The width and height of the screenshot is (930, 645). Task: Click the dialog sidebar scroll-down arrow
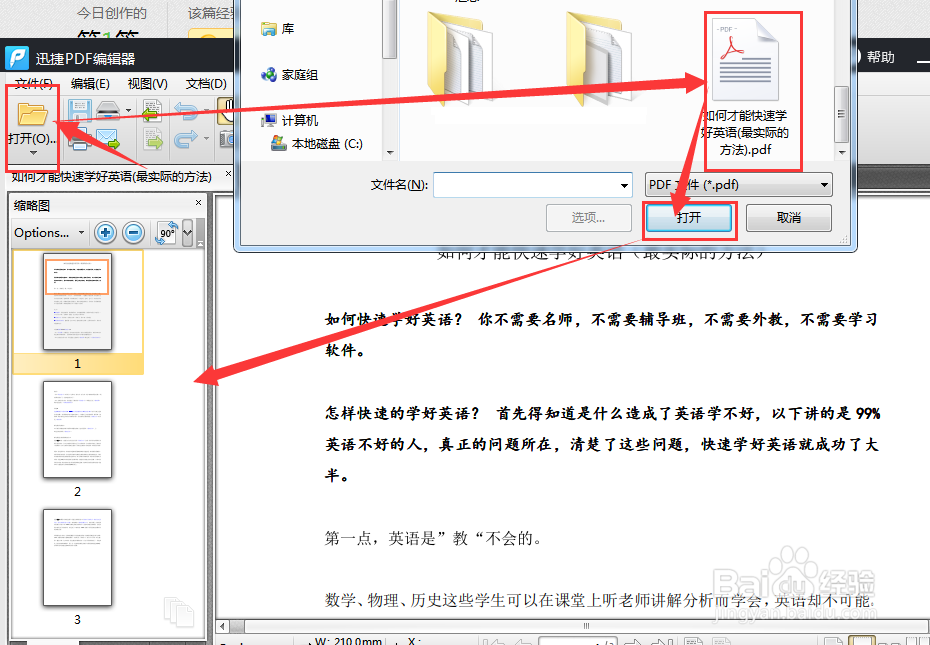pyautogui.click(x=390, y=153)
